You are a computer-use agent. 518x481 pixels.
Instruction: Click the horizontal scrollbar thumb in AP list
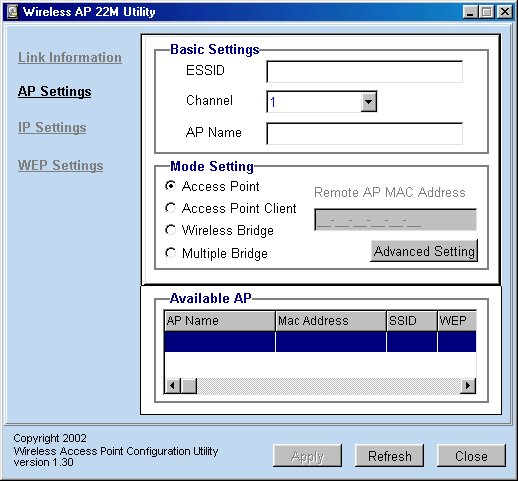tap(189, 386)
